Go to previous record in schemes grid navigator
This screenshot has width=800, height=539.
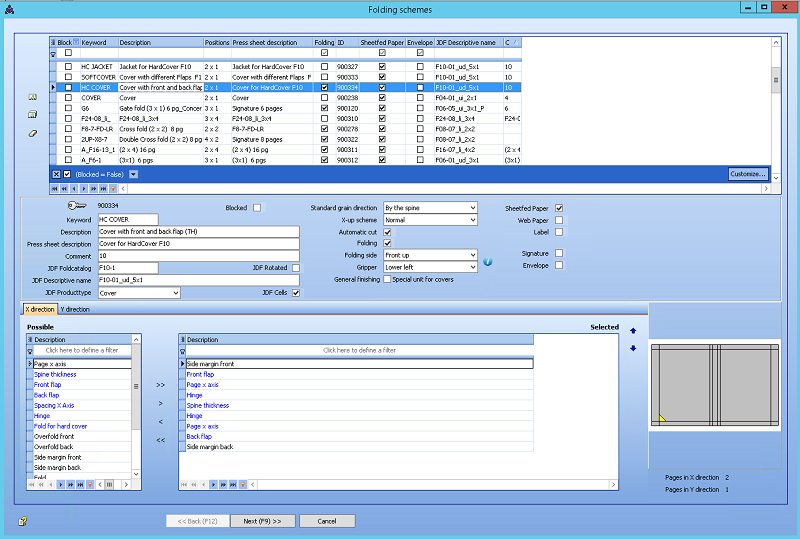click(x=74, y=188)
